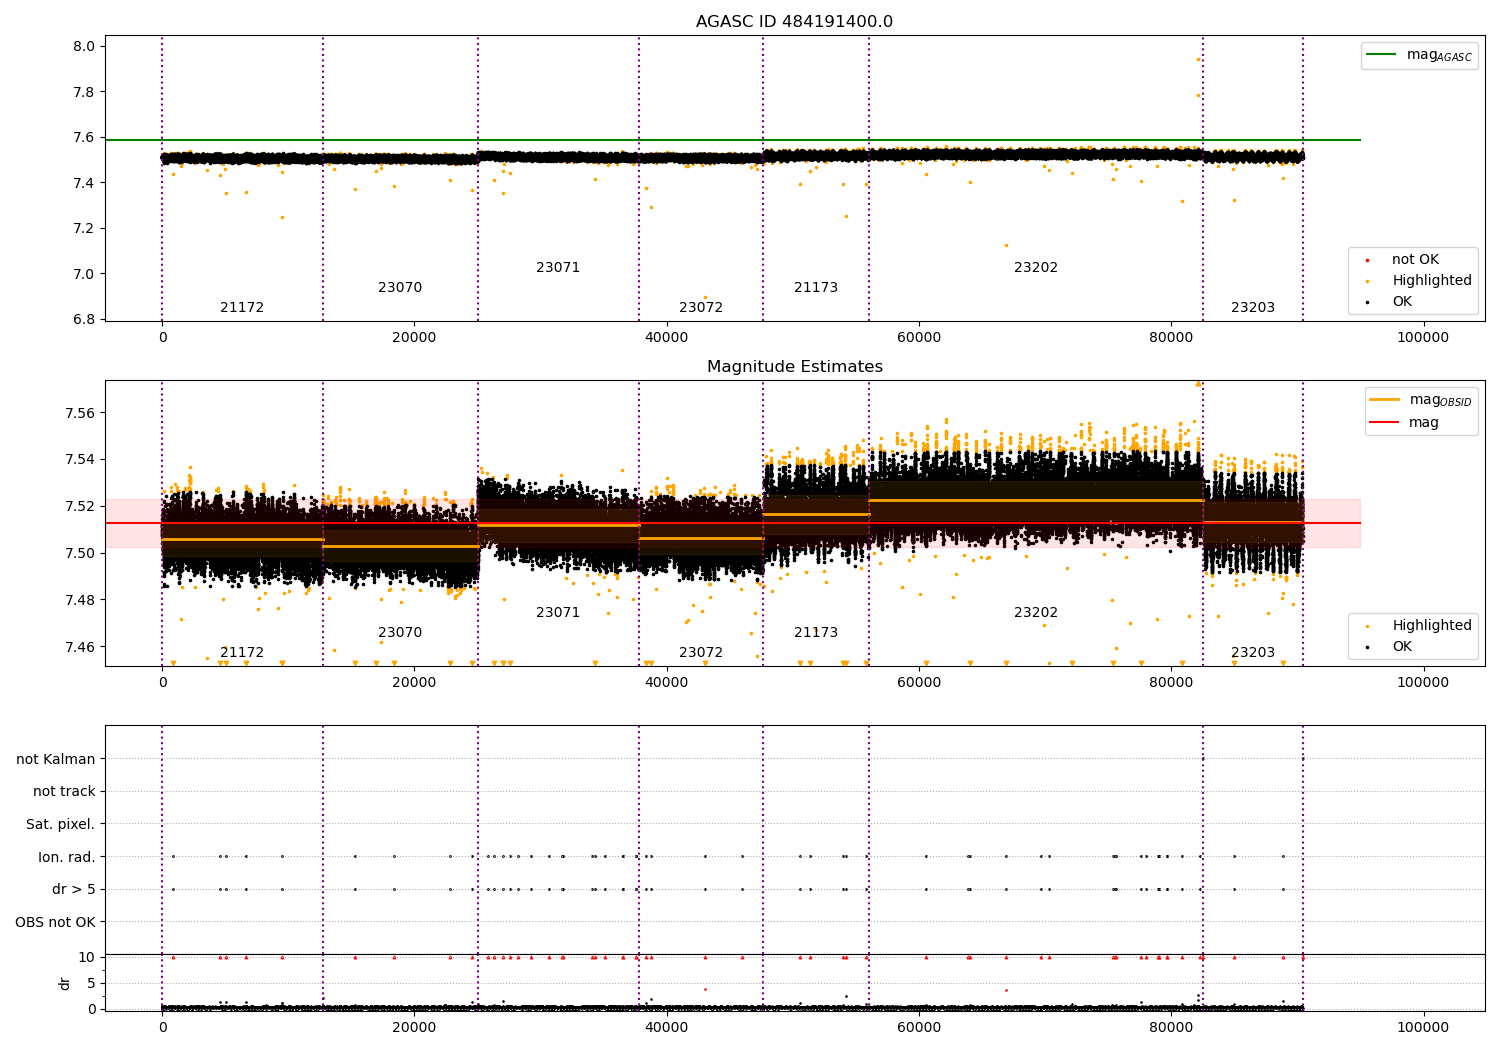Click obsid label 21173 in AGASC ID plot
The width and height of the screenshot is (1500, 1050).
point(816,288)
